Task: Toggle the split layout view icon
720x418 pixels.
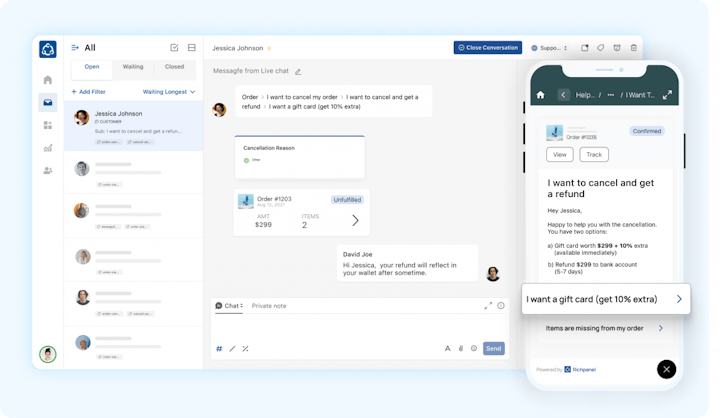Action: point(191,47)
